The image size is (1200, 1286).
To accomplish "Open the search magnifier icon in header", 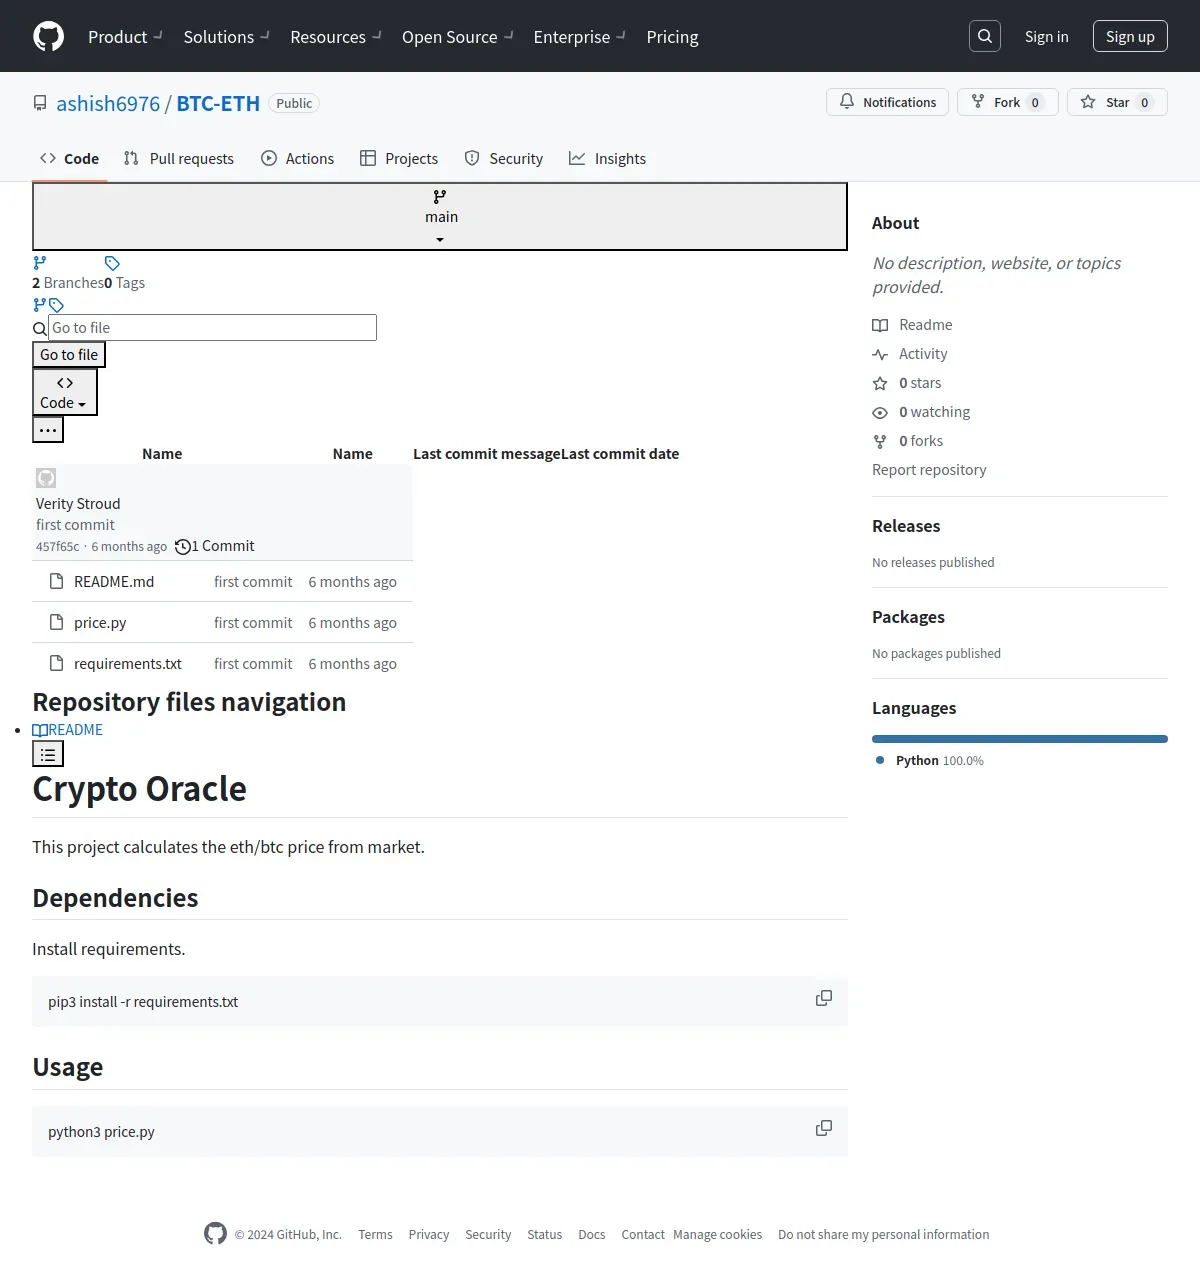I will point(985,36).
